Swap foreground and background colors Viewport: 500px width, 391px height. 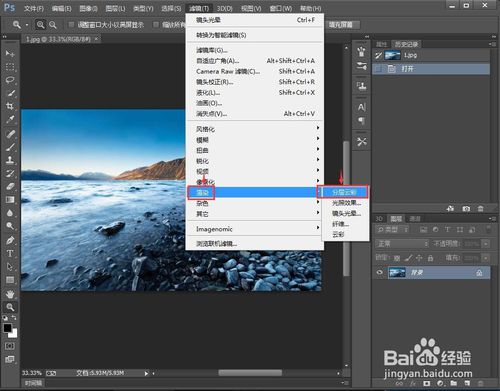tap(14, 317)
